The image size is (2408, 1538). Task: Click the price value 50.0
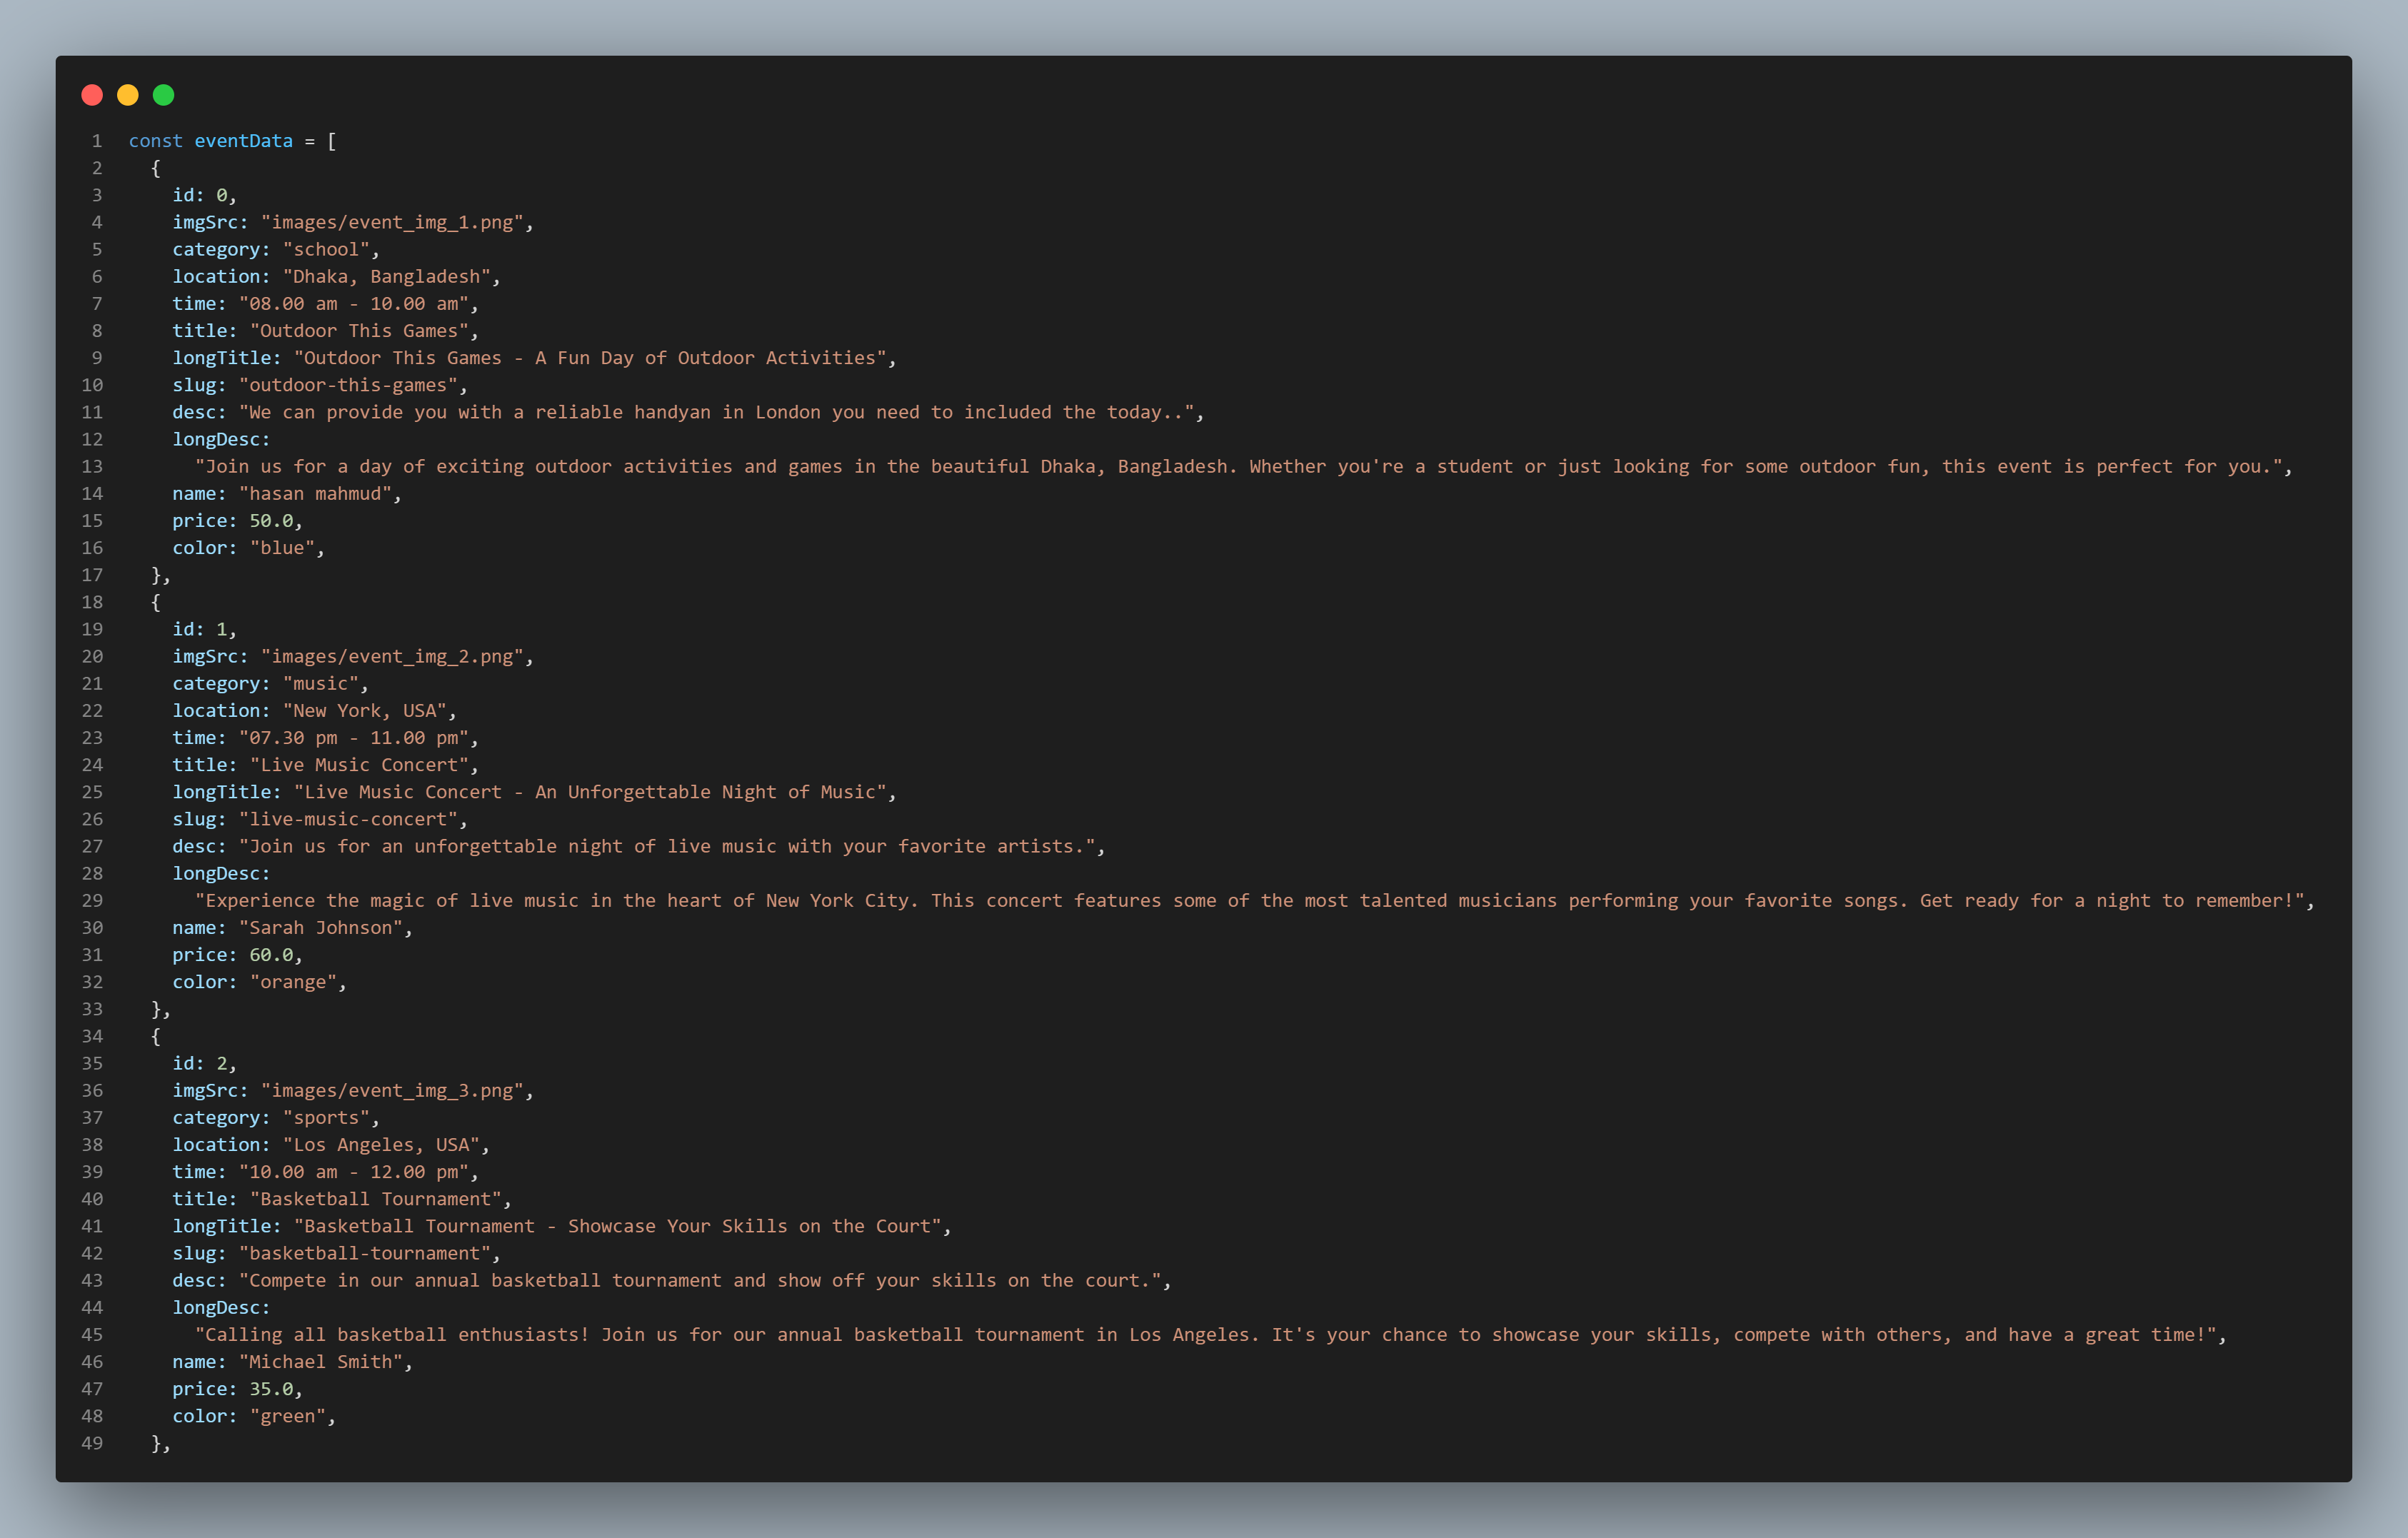point(271,521)
